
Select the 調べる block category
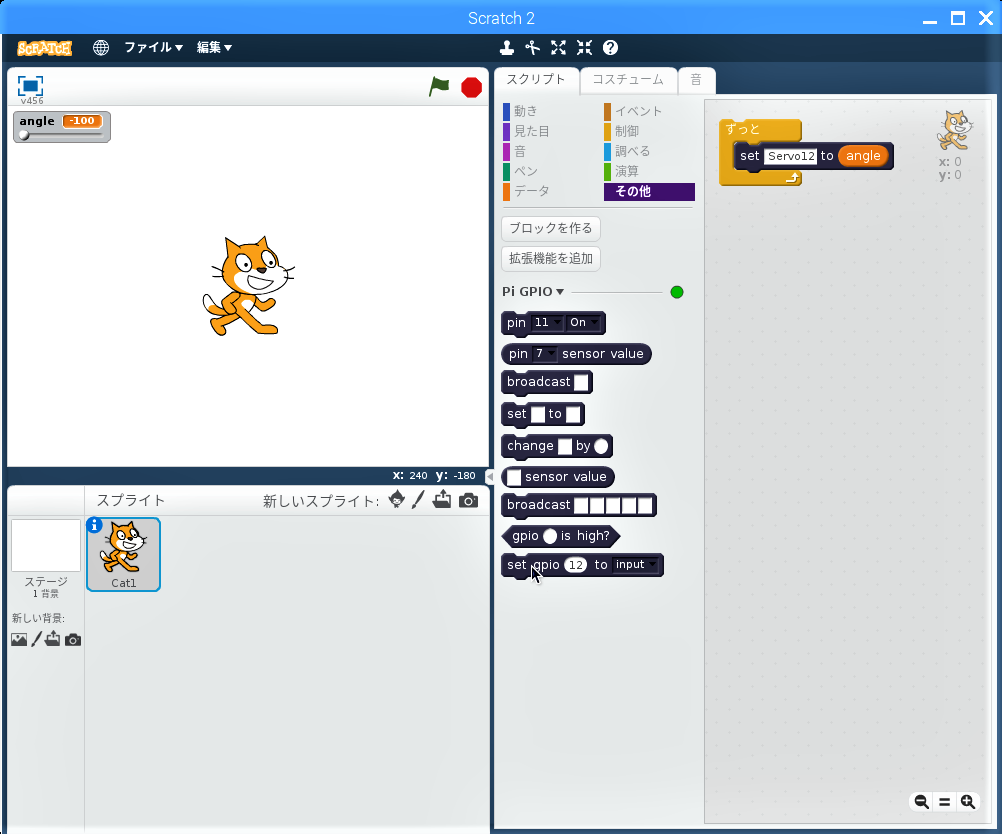pos(633,151)
